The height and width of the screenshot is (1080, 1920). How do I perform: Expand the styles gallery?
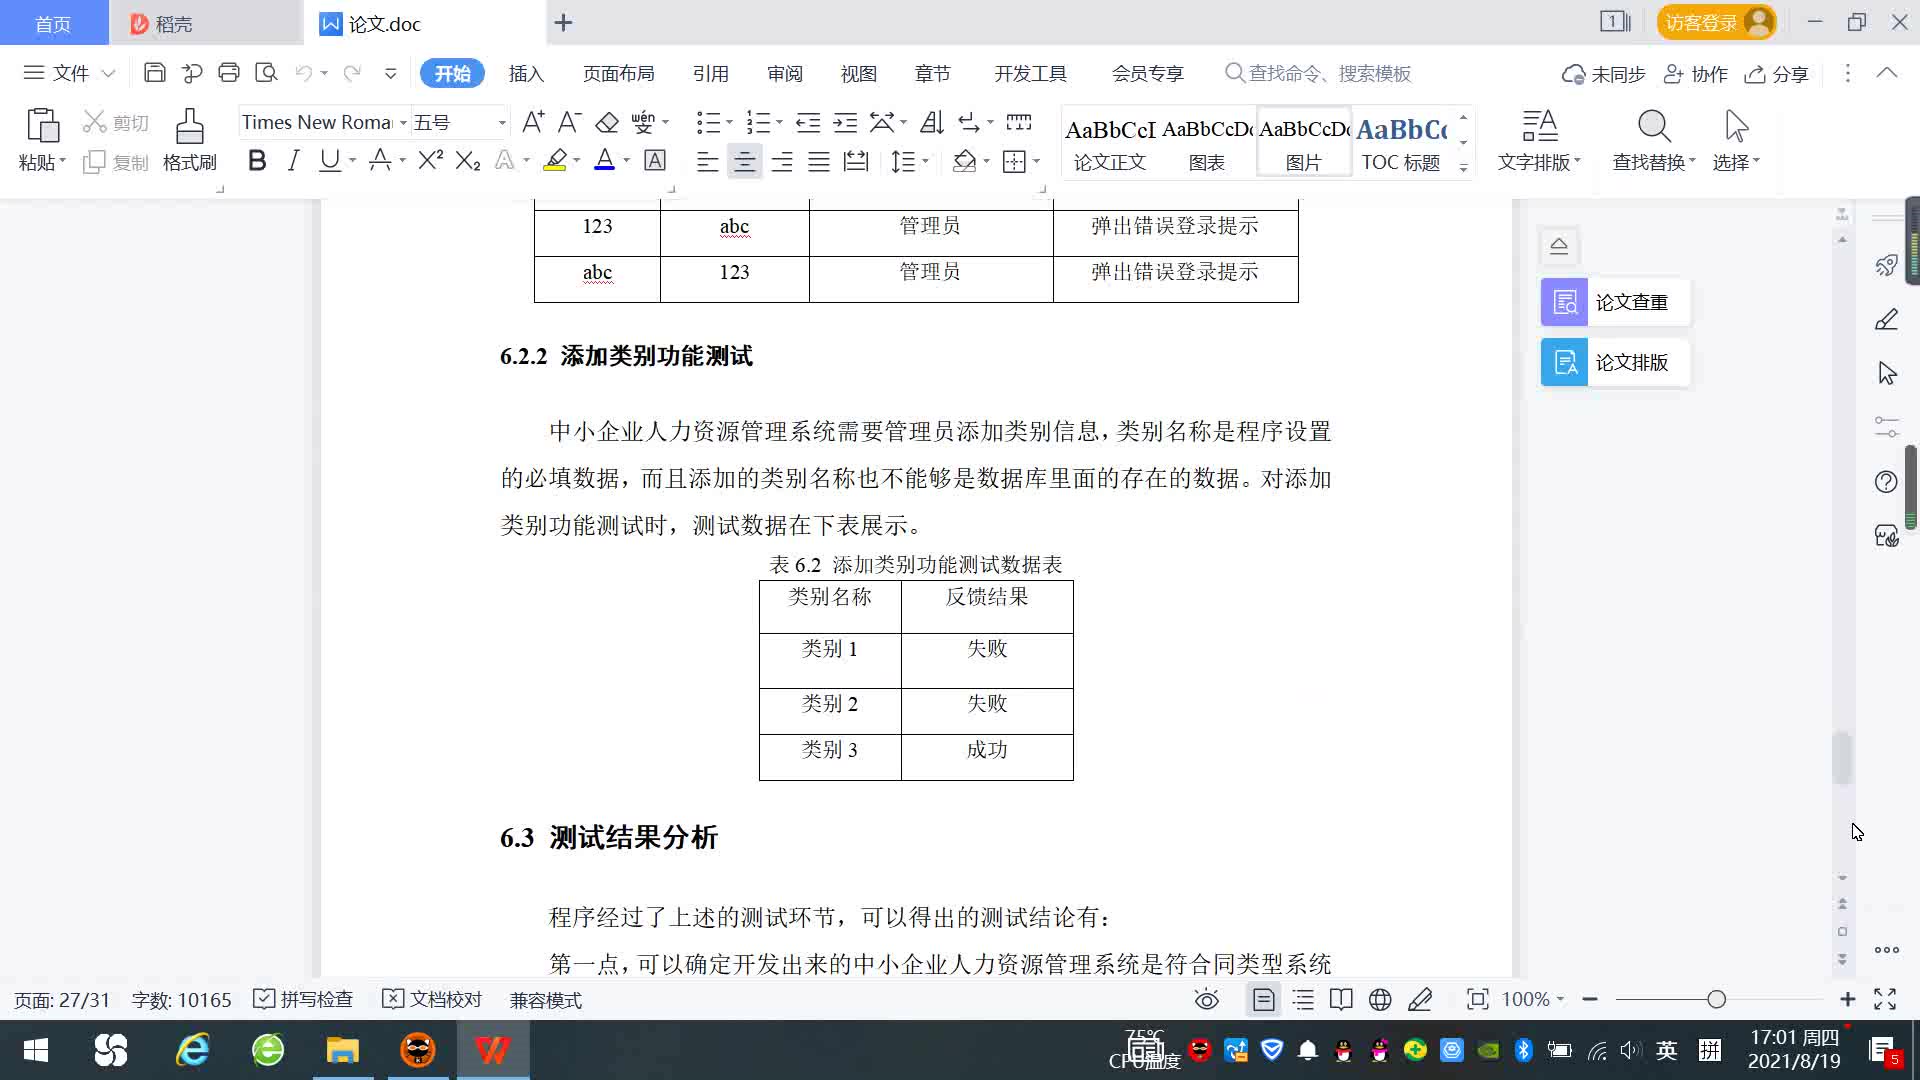(1464, 168)
